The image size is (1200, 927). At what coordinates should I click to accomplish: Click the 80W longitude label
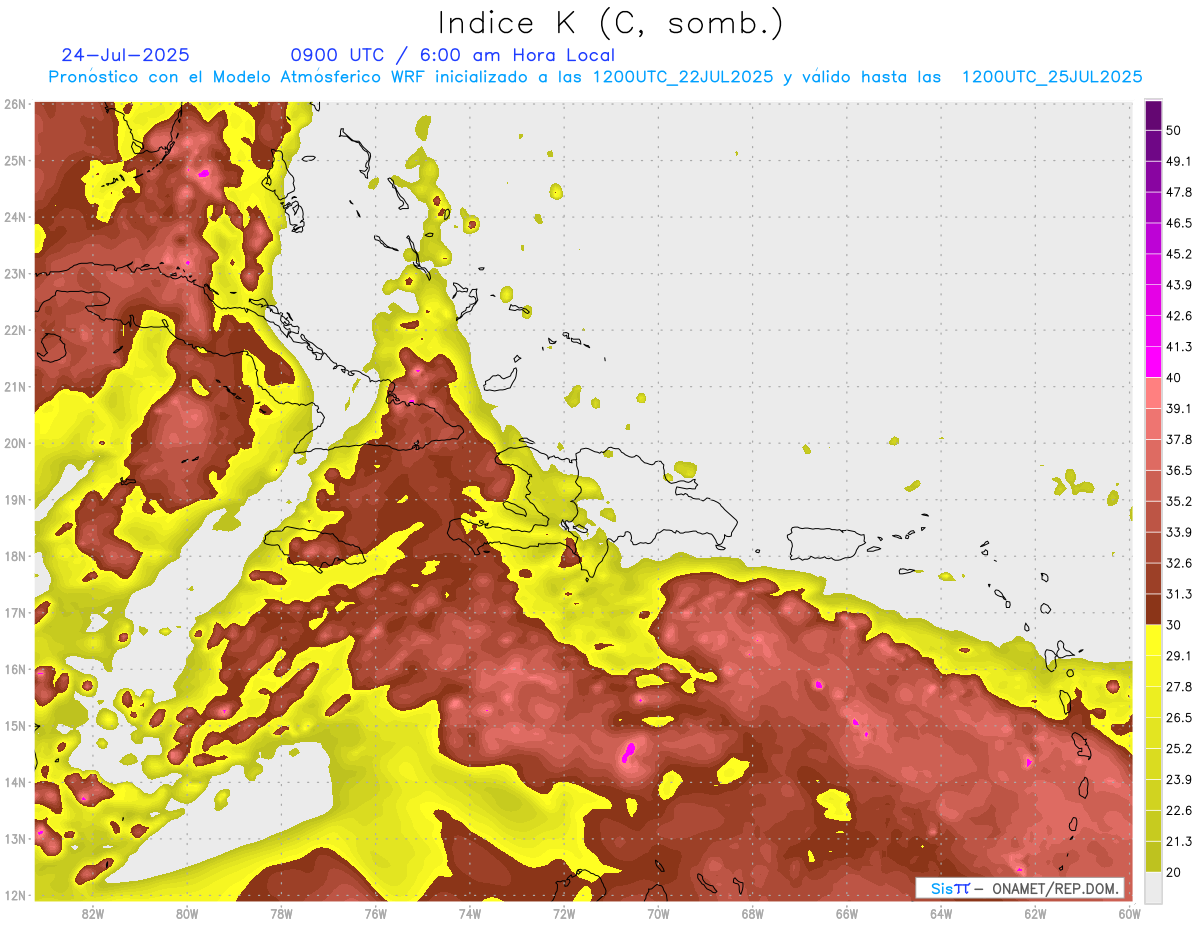pyautogui.click(x=187, y=914)
